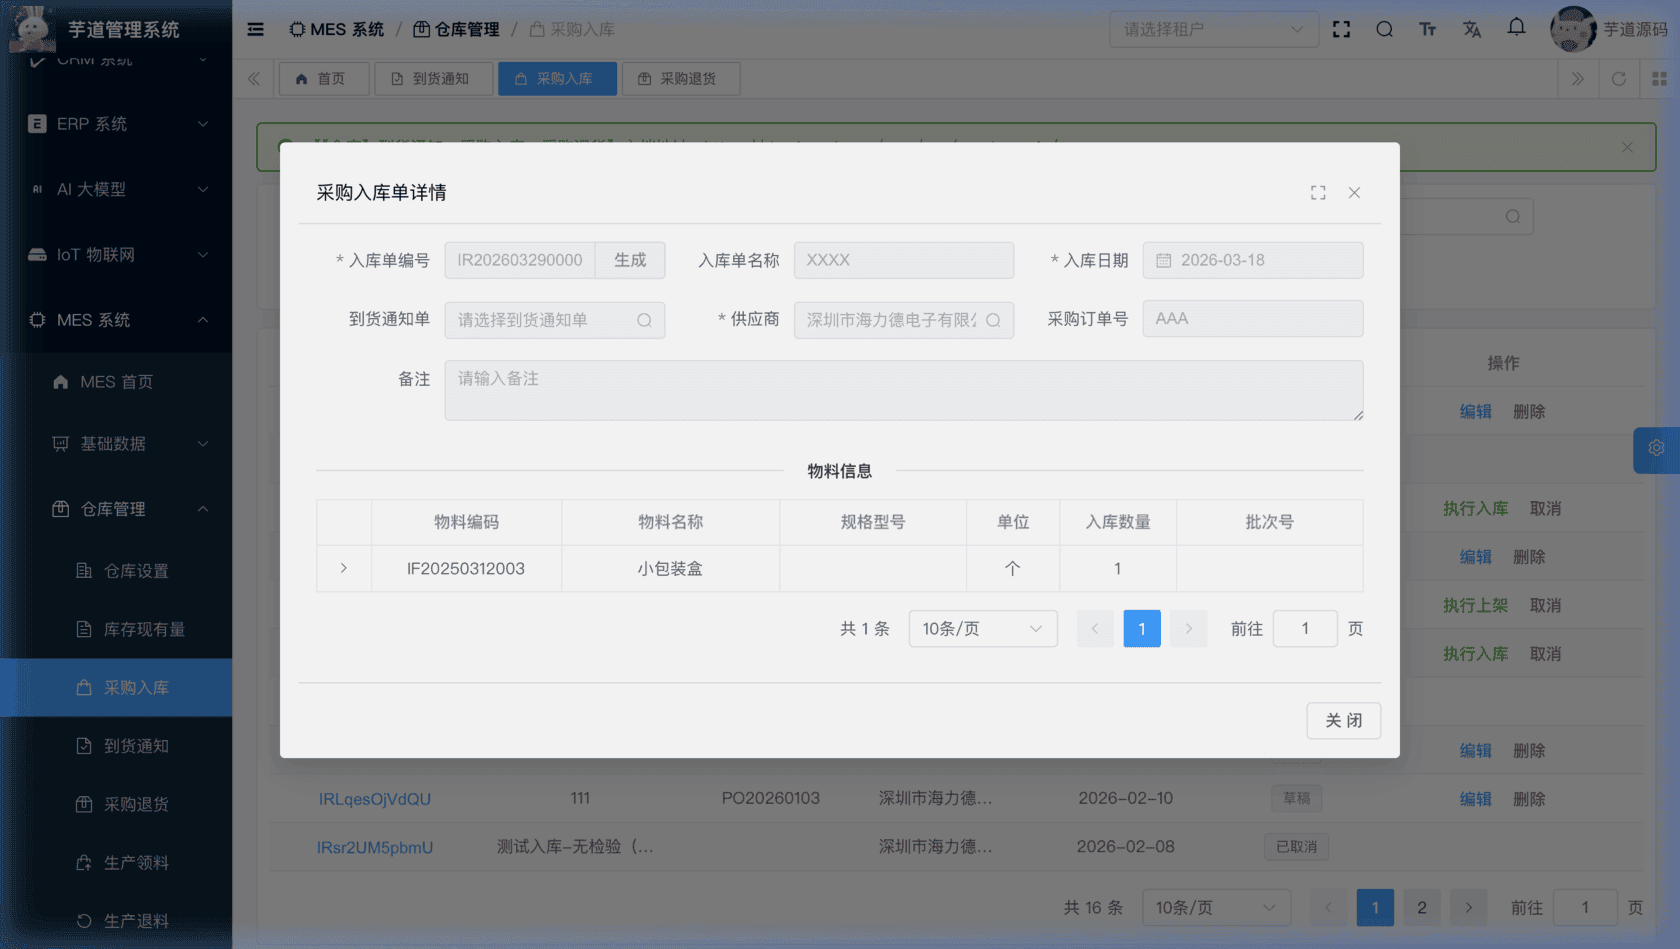Click the search icon in the 到货通知单 field
This screenshot has width=1680, height=949.
coord(644,320)
